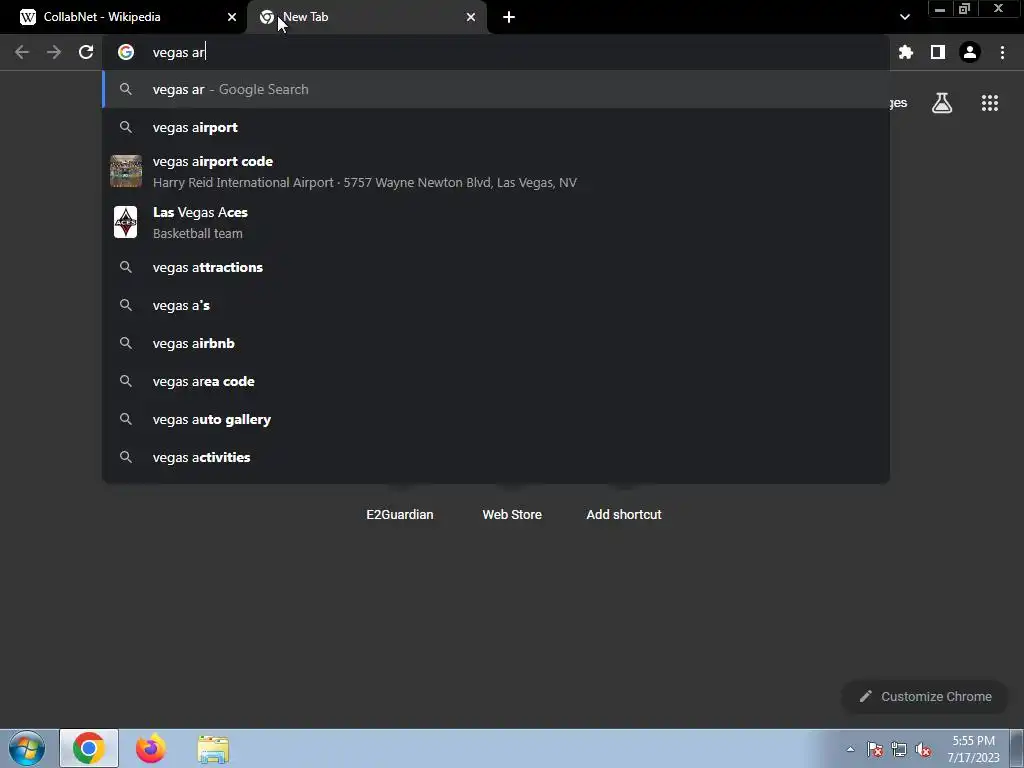Open the Web Store shortcut
The height and width of the screenshot is (768, 1024).
512,514
